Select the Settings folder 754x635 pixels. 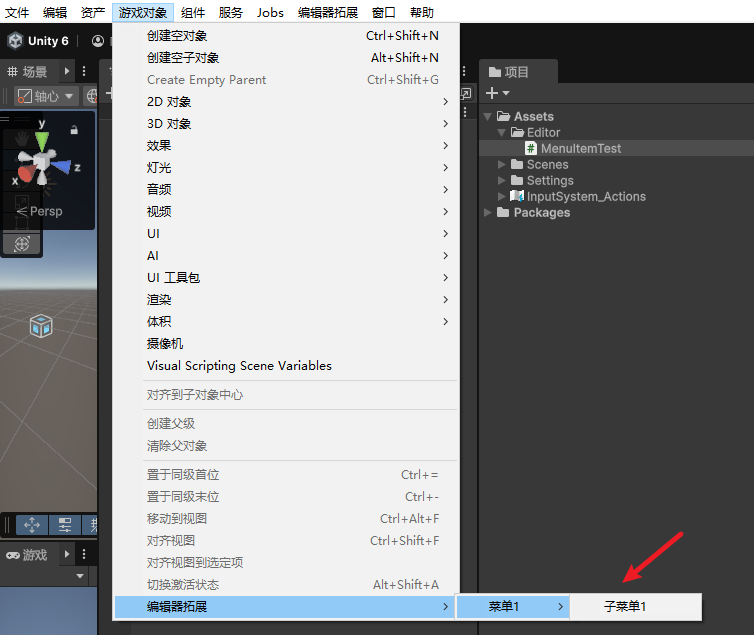point(542,180)
